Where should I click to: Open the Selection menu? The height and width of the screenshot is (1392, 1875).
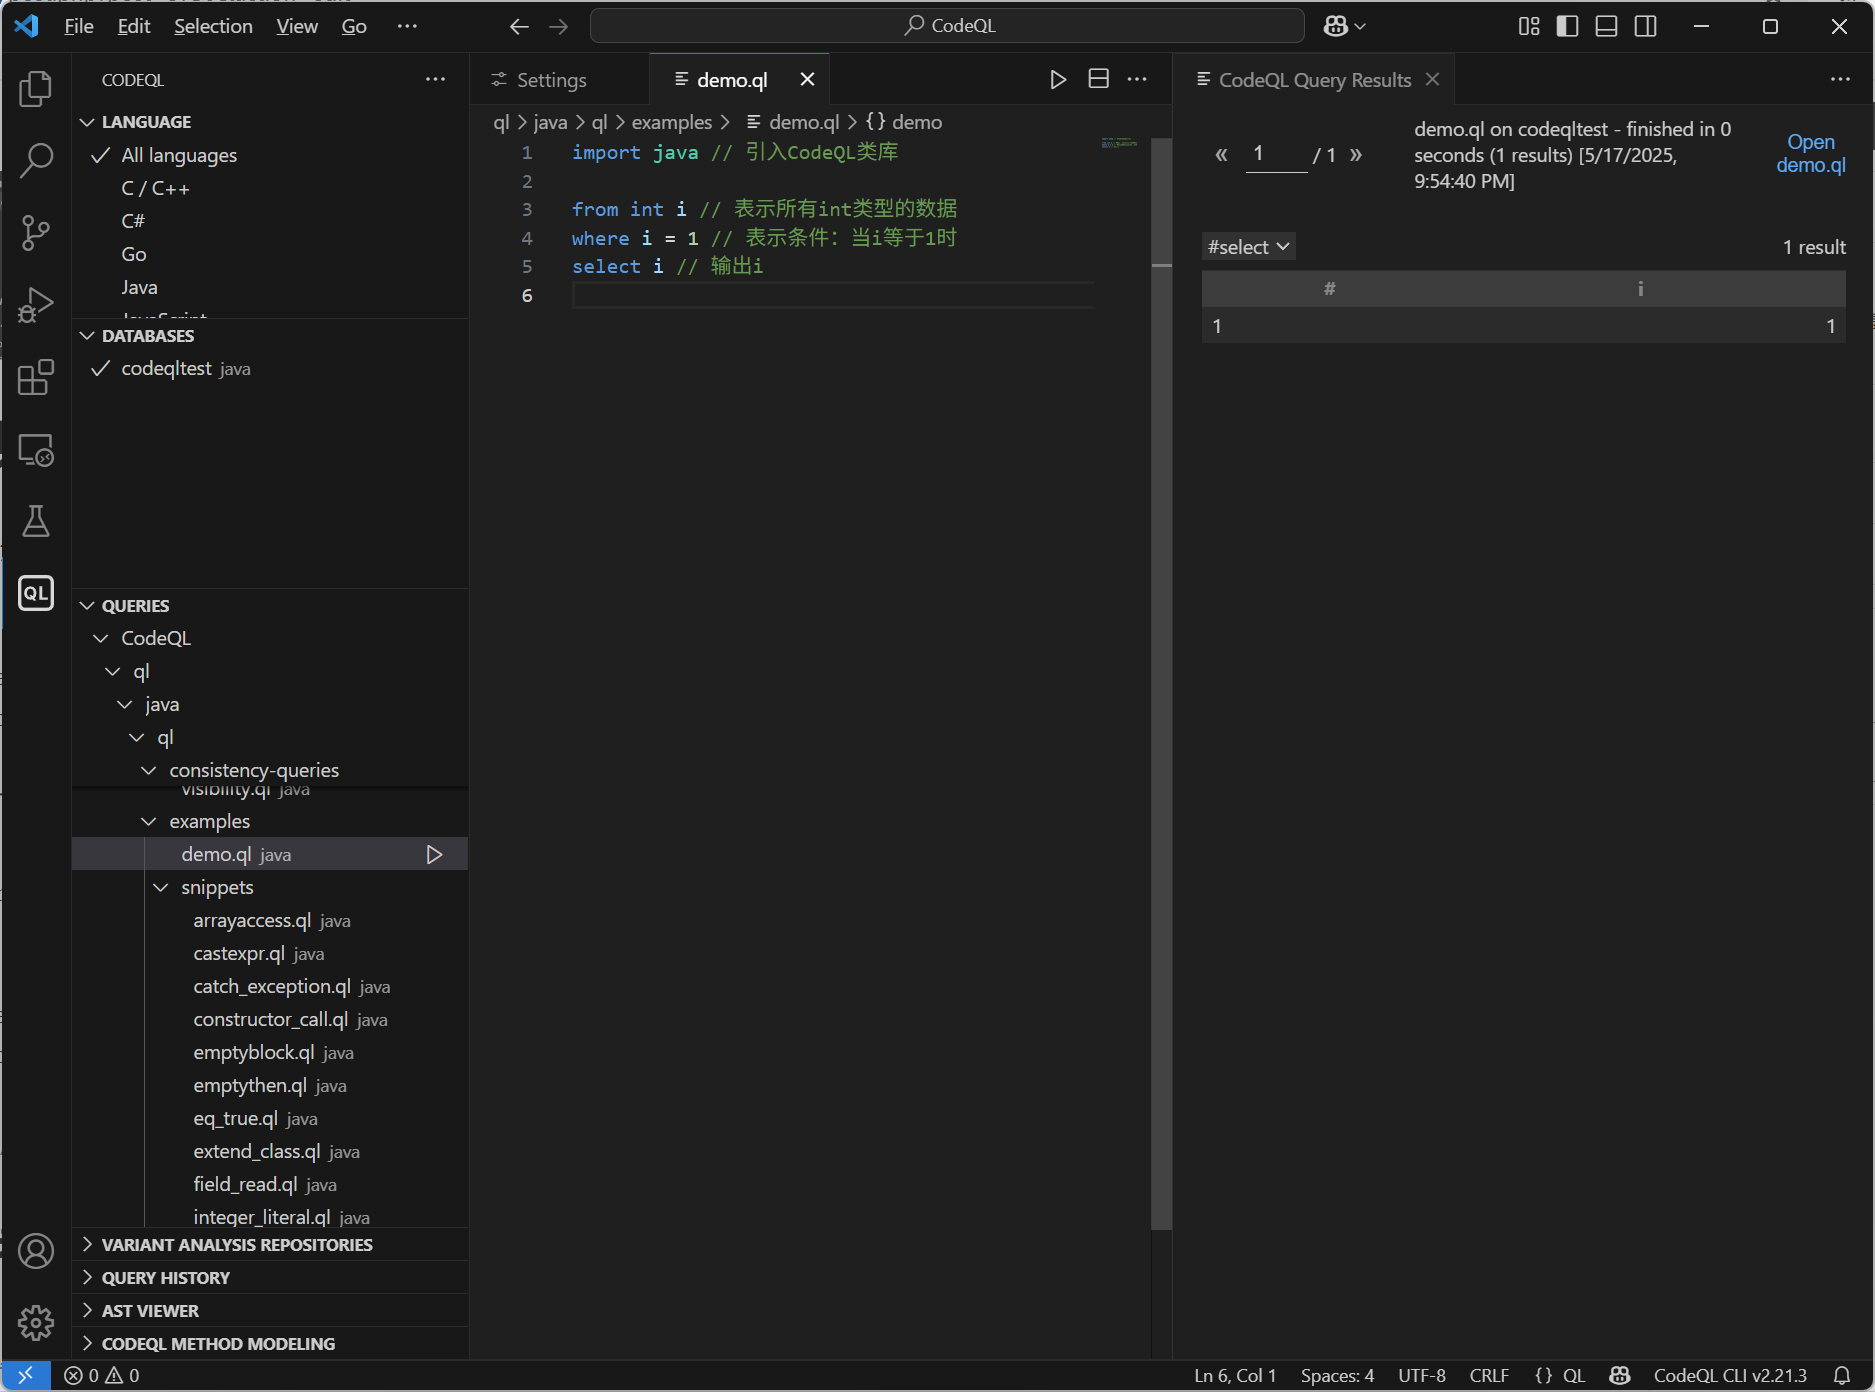coord(213,26)
